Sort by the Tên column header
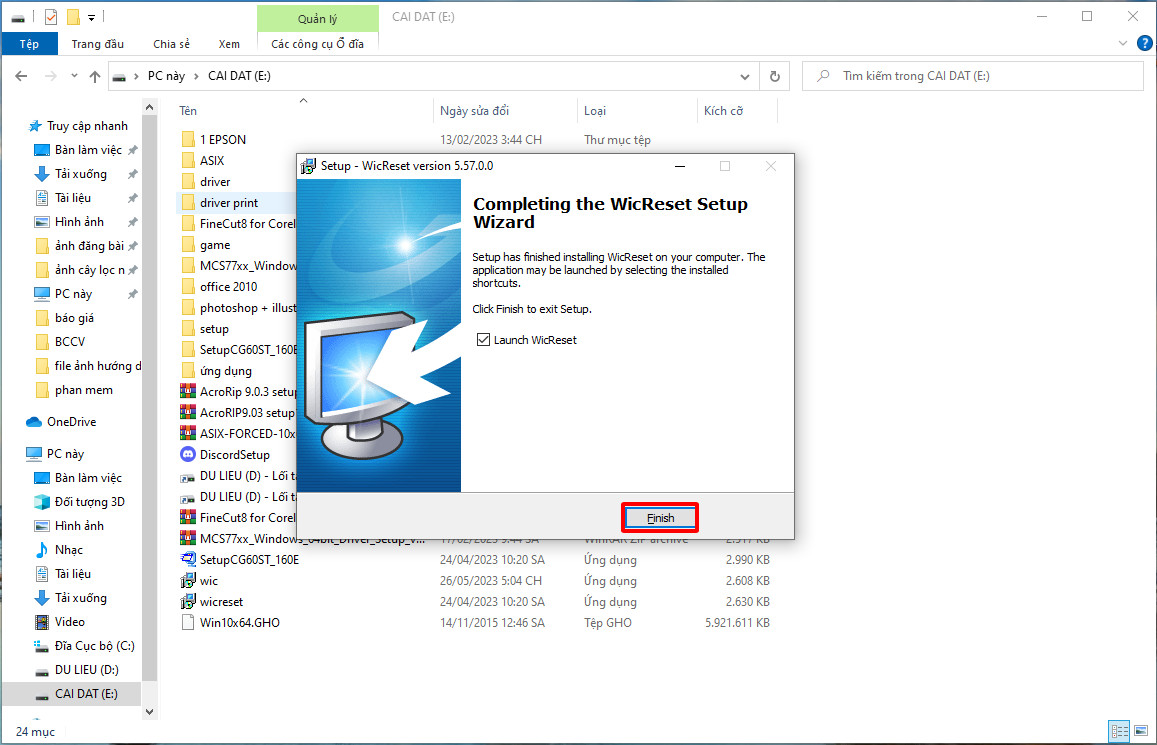The width and height of the screenshot is (1157, 745). (188, 111)
